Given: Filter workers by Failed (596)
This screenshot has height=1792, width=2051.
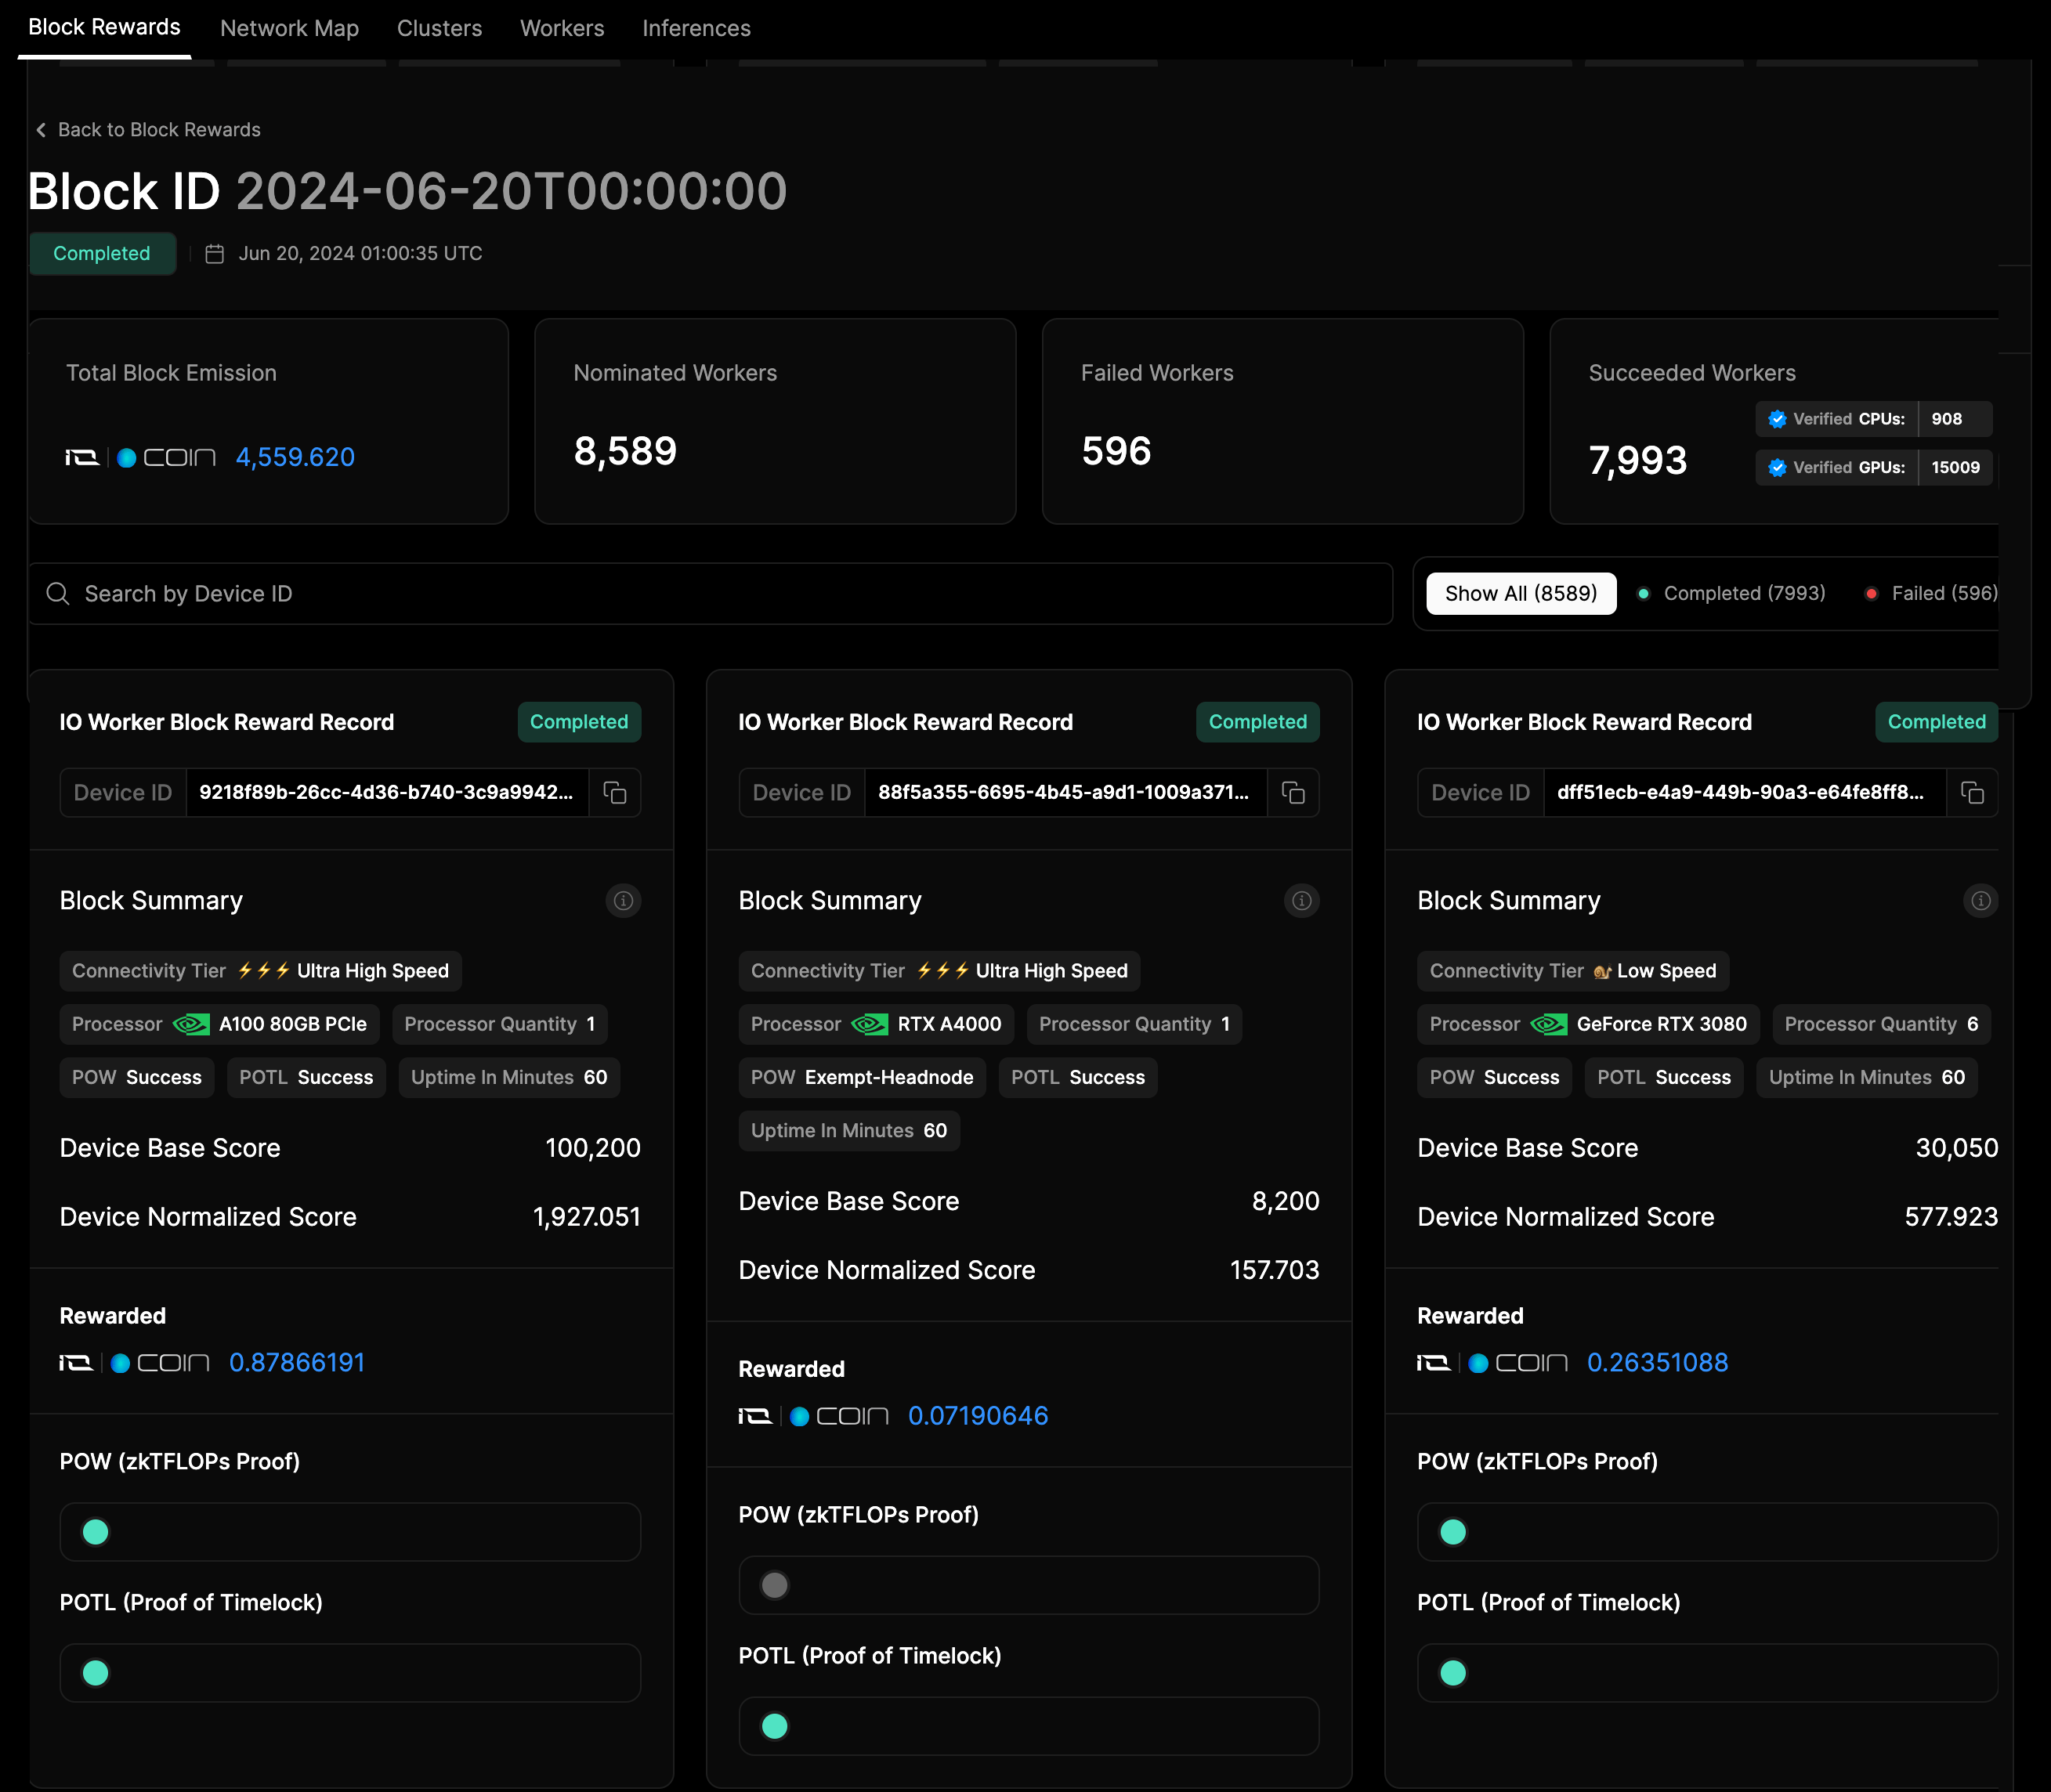Looking at the screenshot, I should (1931, 594).
